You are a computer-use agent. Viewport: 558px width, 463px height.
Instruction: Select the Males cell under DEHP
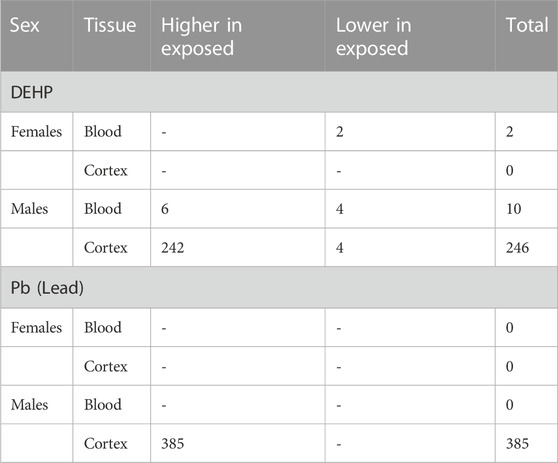tap(30, 209)
